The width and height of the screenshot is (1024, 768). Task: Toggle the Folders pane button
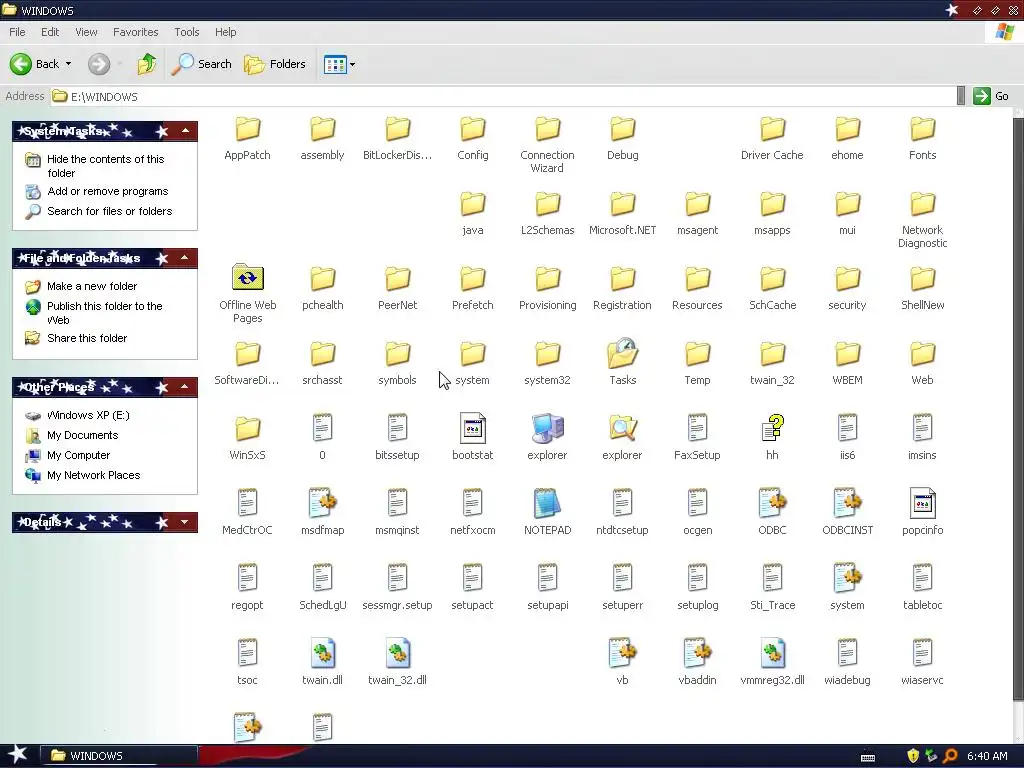pos(274,64)
